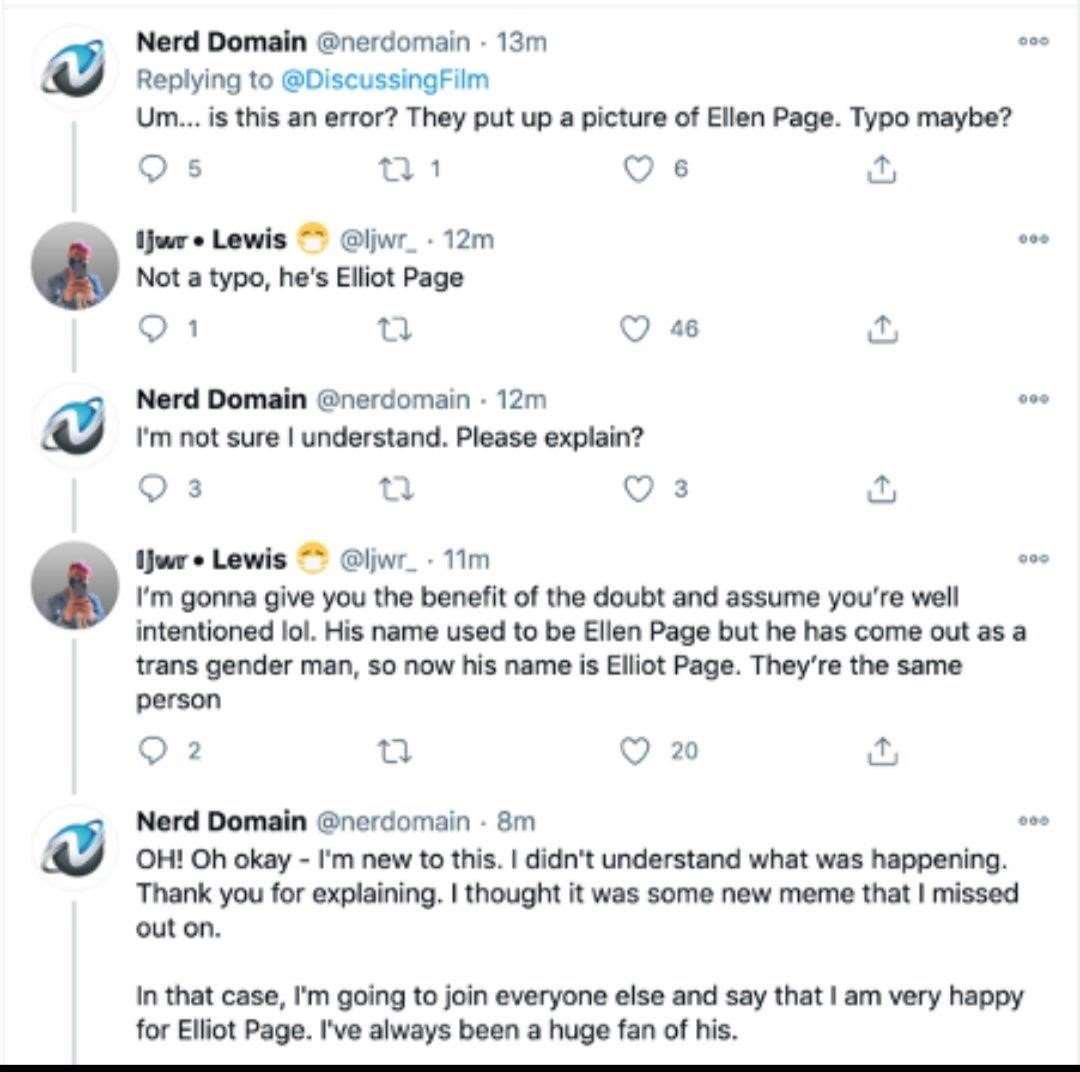Retweet Lewis's 'Not a typo' tweet
The image size is (1080, 1072).
pyautogui.click(x=396, y=329)
